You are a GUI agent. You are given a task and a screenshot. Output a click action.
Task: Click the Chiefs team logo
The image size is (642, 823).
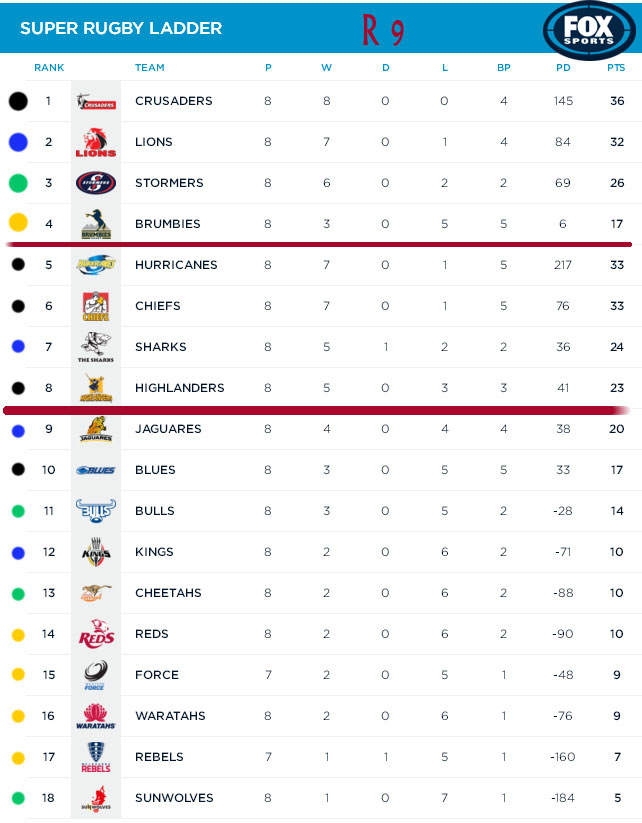coord(96,306)
